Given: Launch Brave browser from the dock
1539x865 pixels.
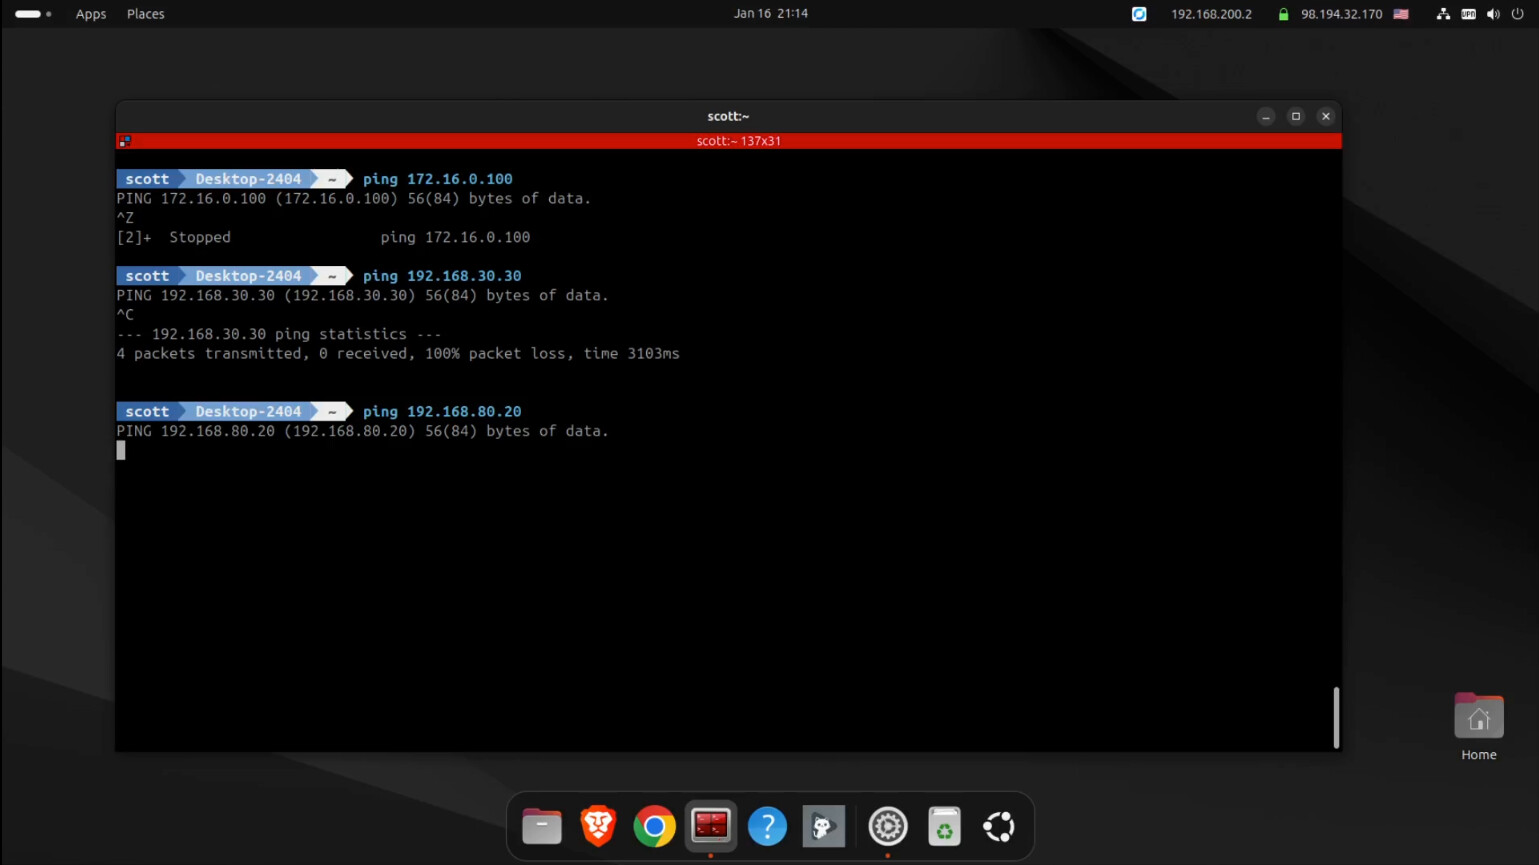Looking at the screenshot, I should coord(598,826).
